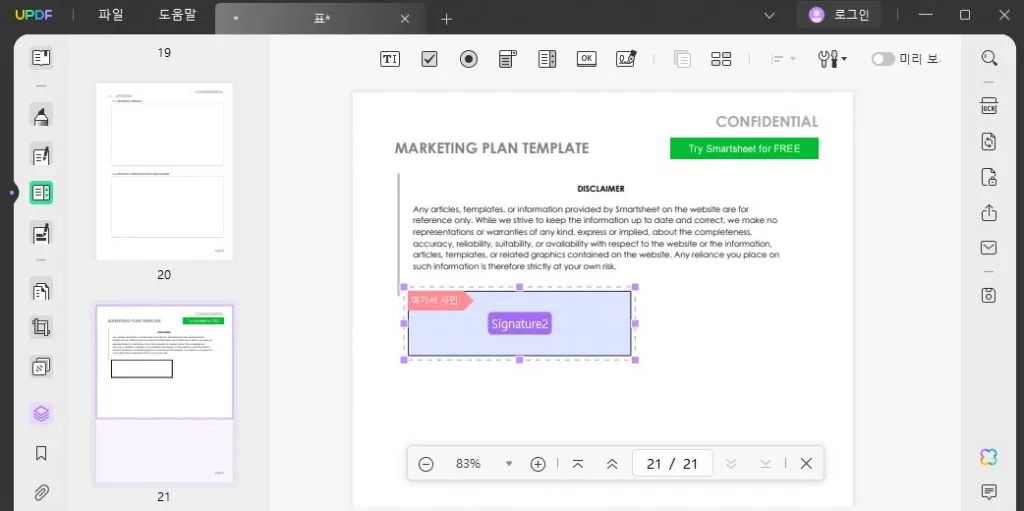Zoom out with the minus button

[x=426, y=464]
